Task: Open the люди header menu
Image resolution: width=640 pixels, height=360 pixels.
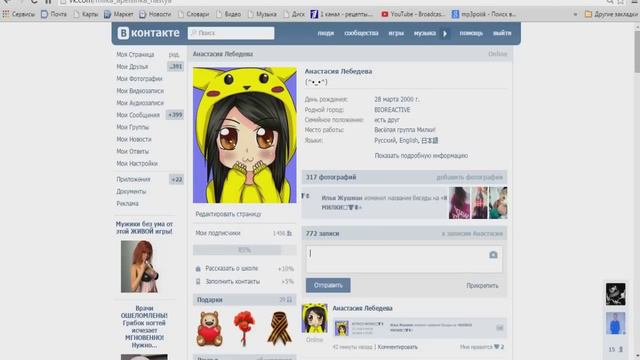Action: click(326, 33)
